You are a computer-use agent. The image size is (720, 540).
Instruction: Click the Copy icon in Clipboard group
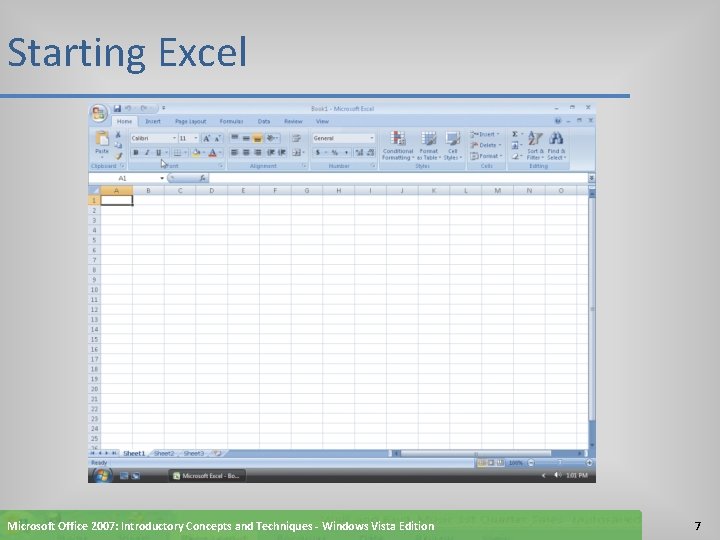coord(118,145)
